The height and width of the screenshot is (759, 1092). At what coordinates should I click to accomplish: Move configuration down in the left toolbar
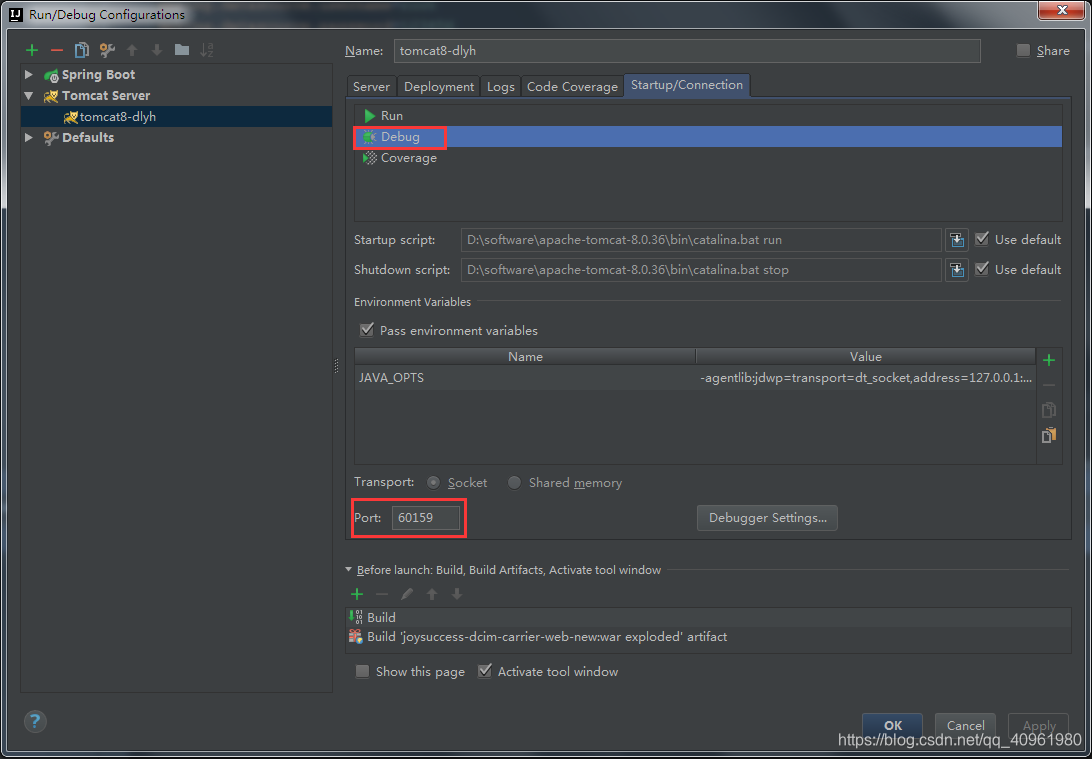pos(157,50)
